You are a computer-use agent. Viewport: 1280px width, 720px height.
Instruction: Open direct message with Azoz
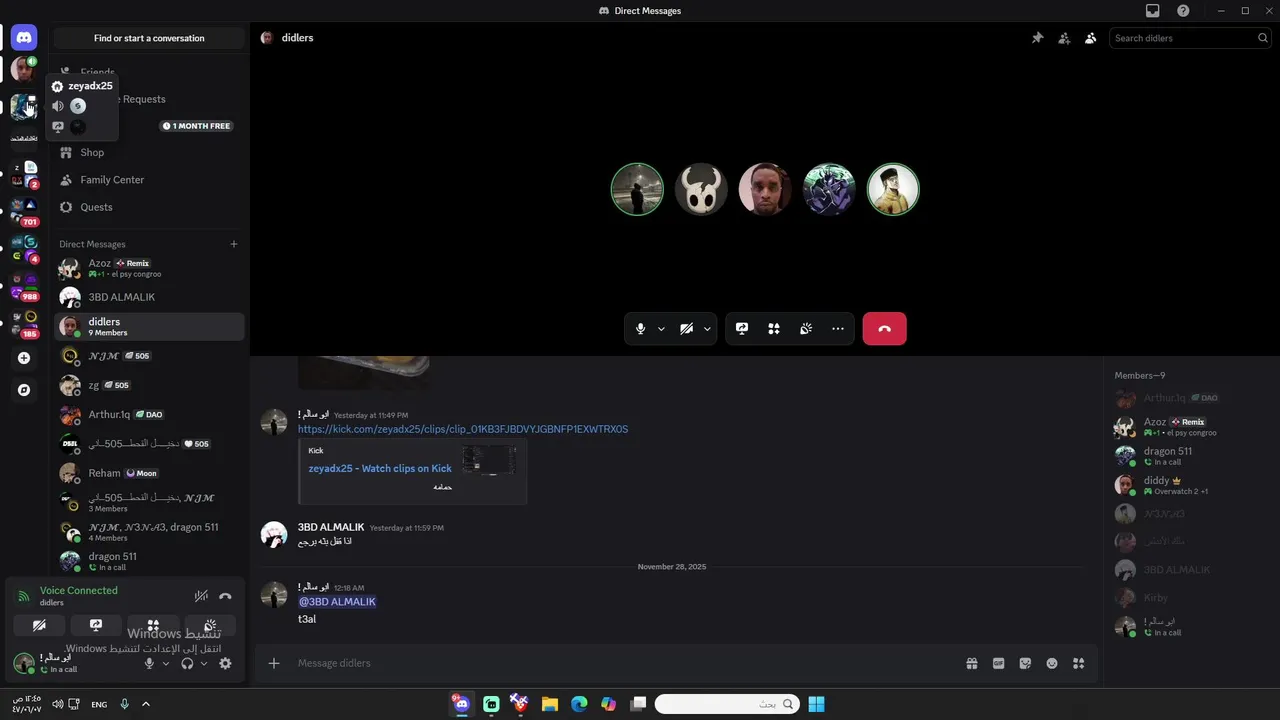click(x=149, y=268)
